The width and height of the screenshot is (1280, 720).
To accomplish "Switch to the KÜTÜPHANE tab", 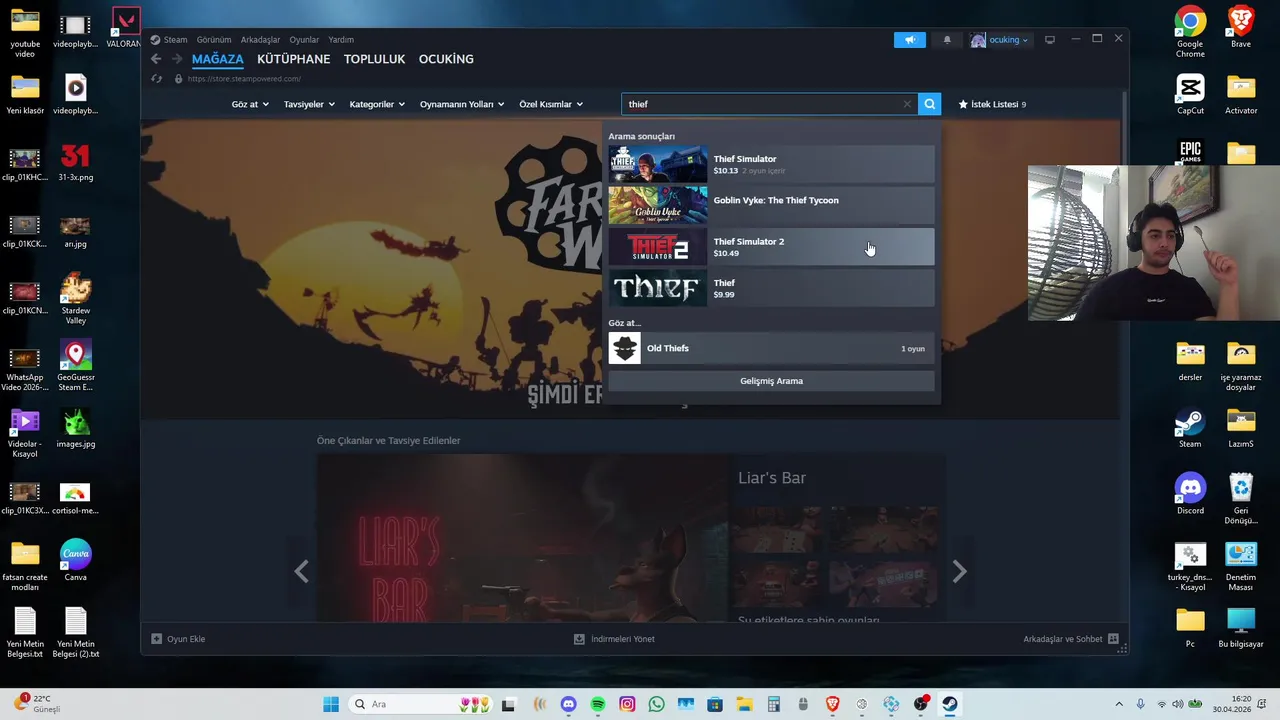I will 294,59.
